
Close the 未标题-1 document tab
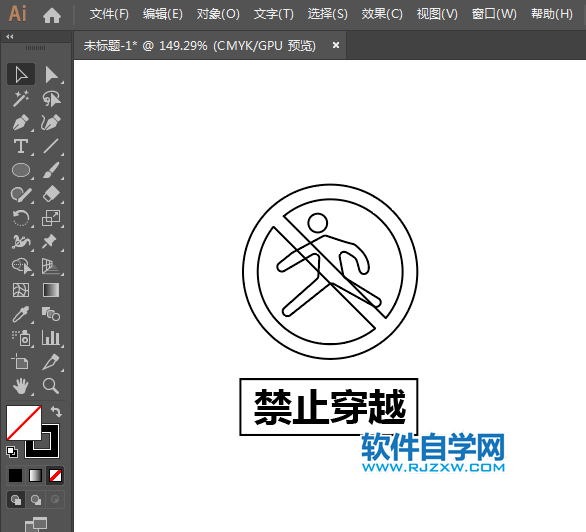(336, 45)
